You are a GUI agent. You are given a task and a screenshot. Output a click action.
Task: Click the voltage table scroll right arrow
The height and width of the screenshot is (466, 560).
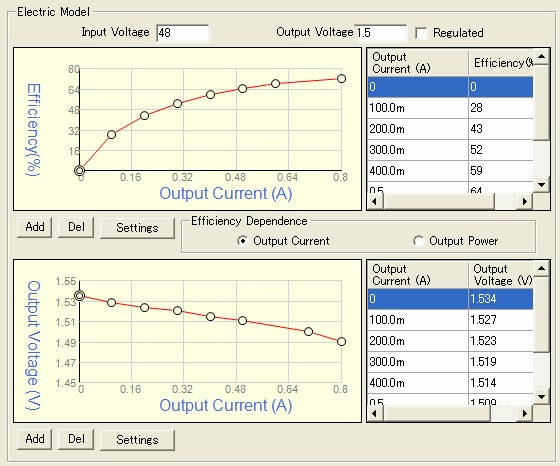(x=524, y=414)
